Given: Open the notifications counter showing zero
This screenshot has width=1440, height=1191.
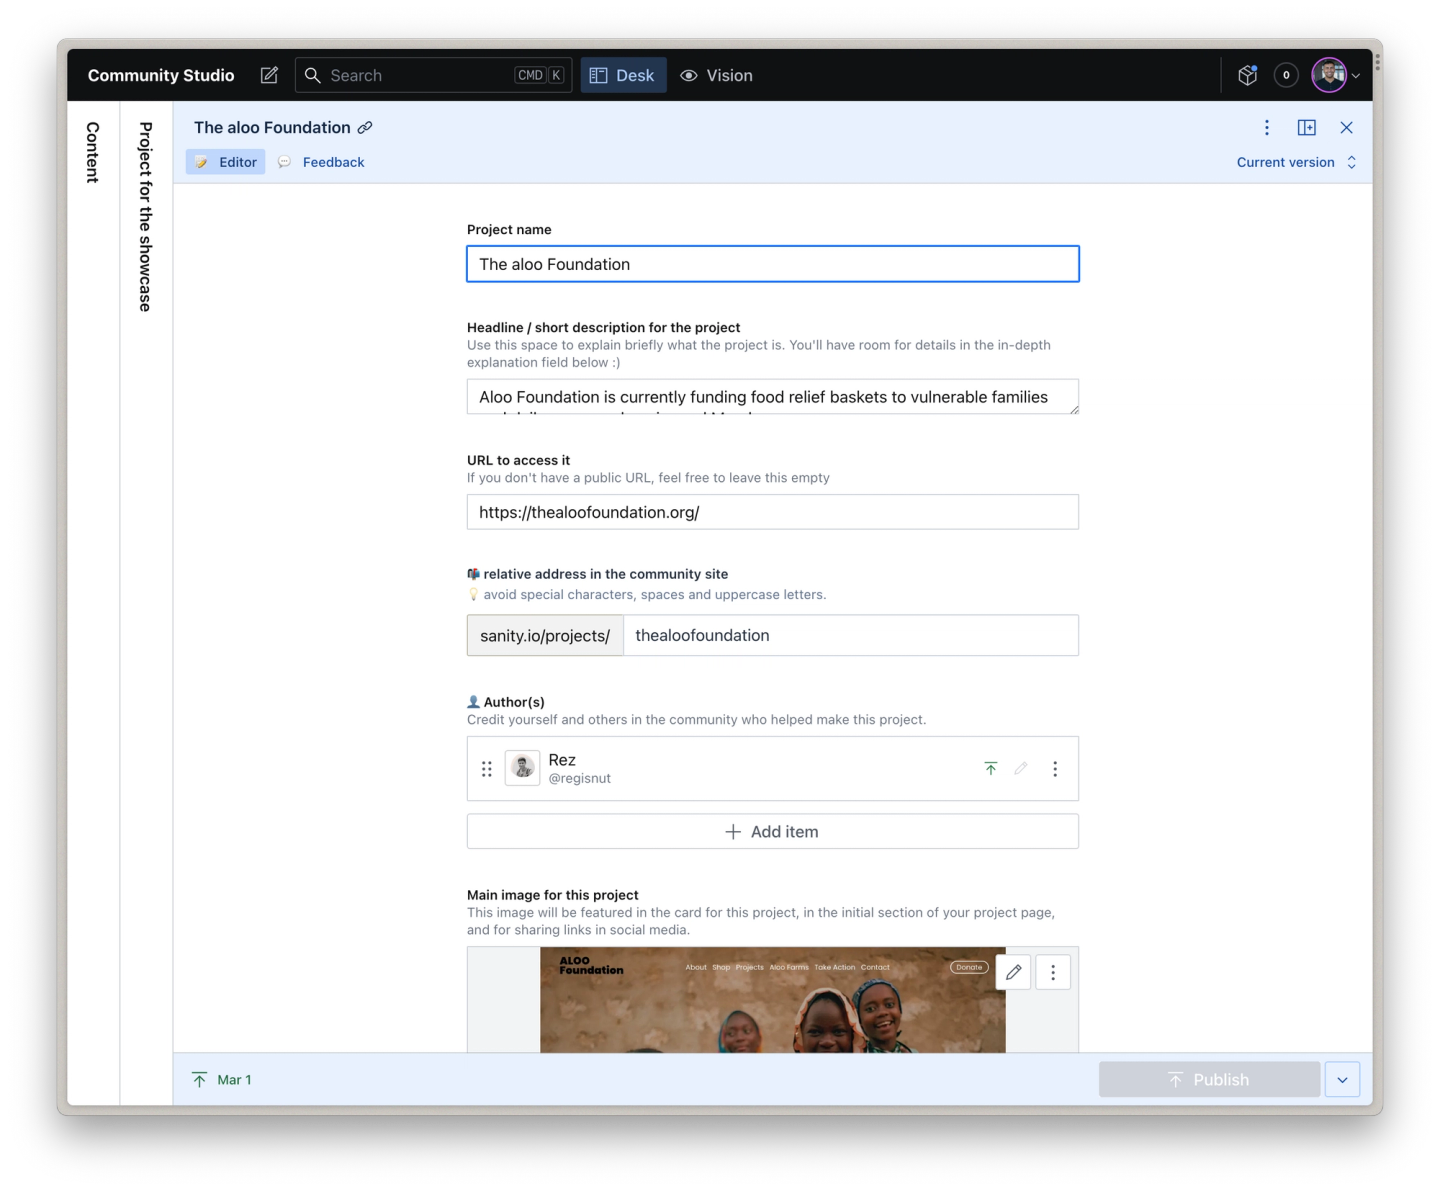Looking at the screenshot, I should tap(1286, 75).
